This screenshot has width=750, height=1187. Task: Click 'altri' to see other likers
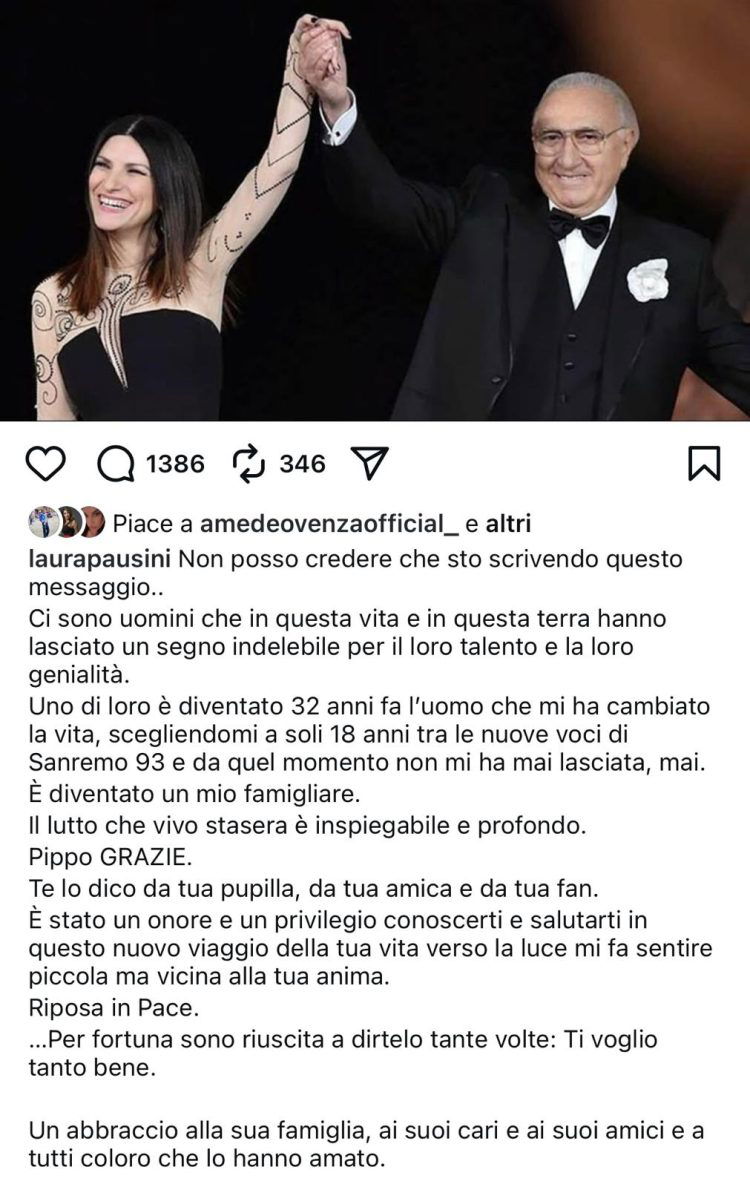coord(508,523)
